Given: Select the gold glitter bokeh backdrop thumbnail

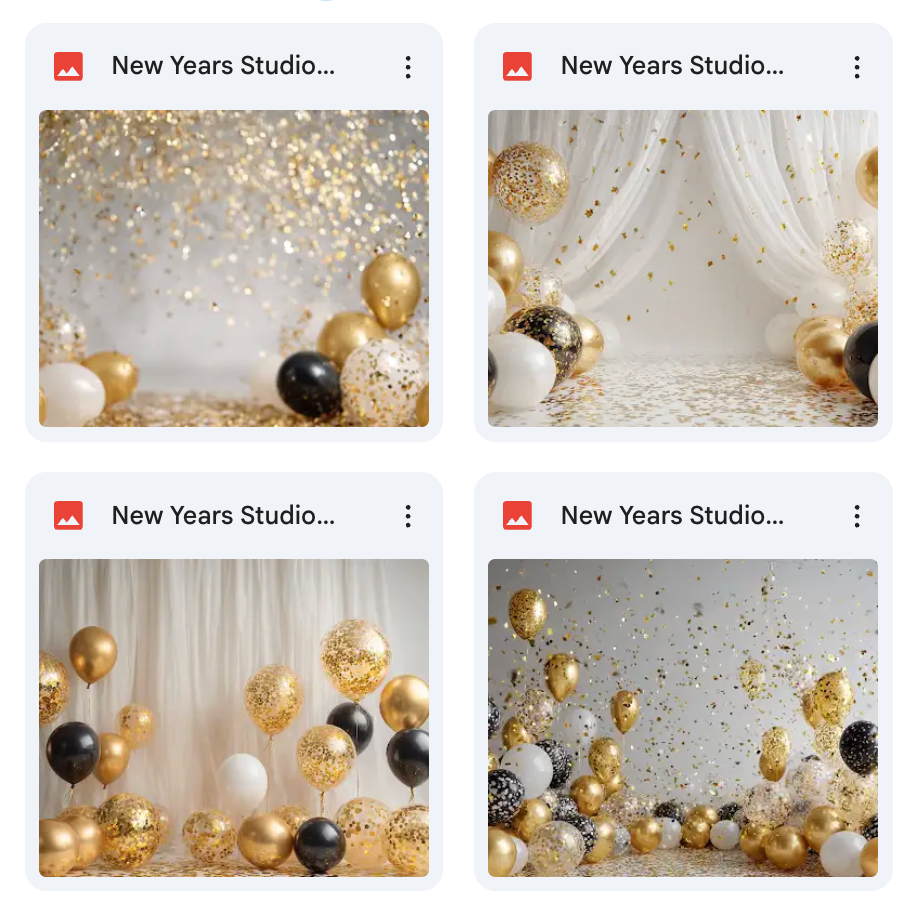Looking at the screenshot, I should coord(234,268).
